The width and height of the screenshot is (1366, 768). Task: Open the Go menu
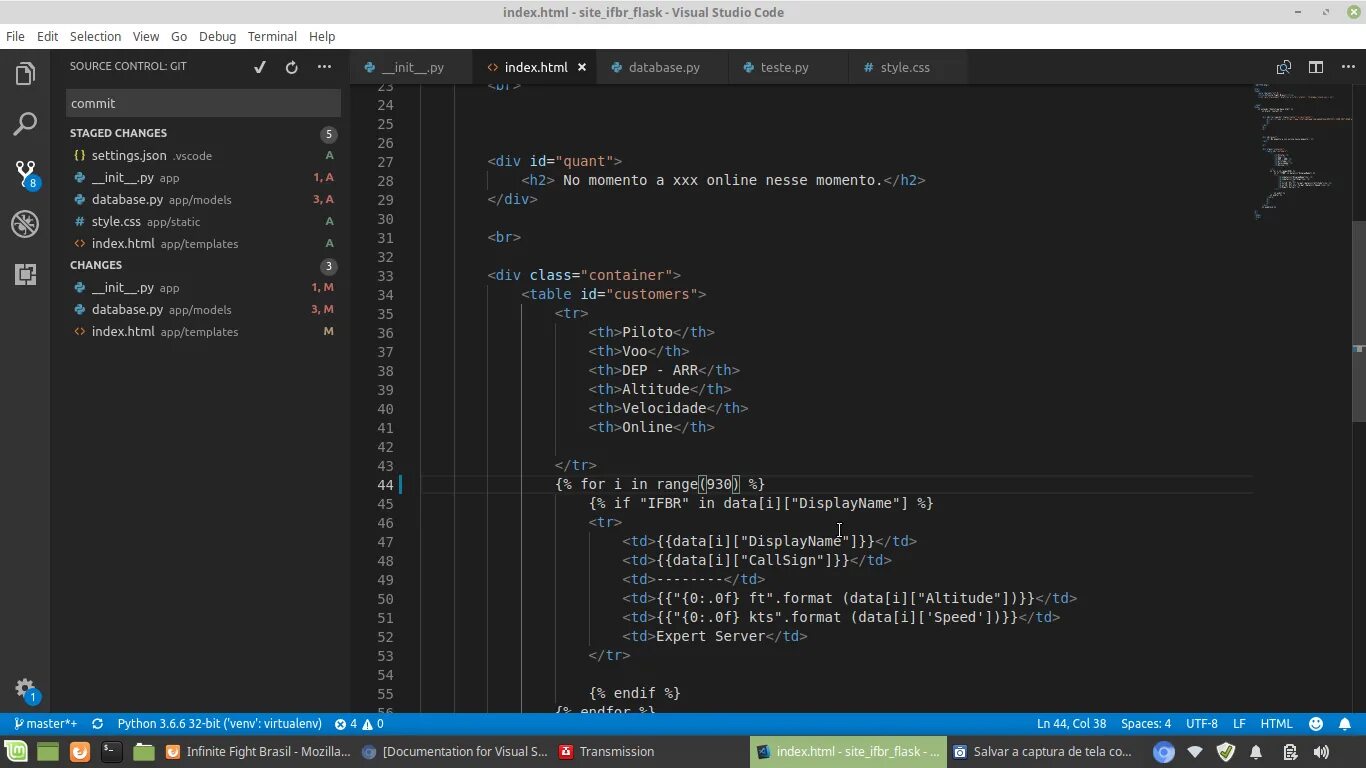[179, 36]
